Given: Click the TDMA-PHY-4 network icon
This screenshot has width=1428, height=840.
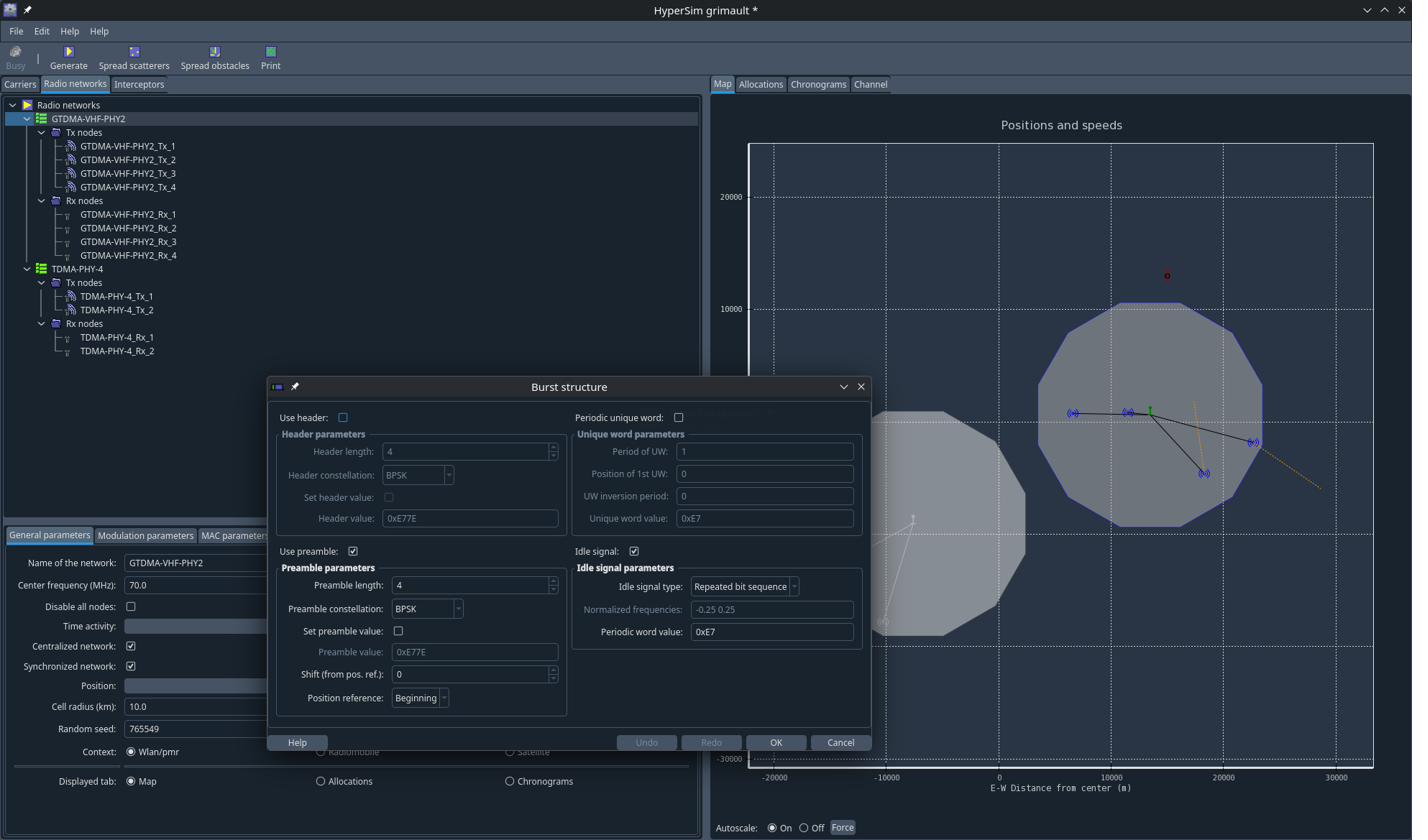Looking at the screenshot, I should point(42,269).
